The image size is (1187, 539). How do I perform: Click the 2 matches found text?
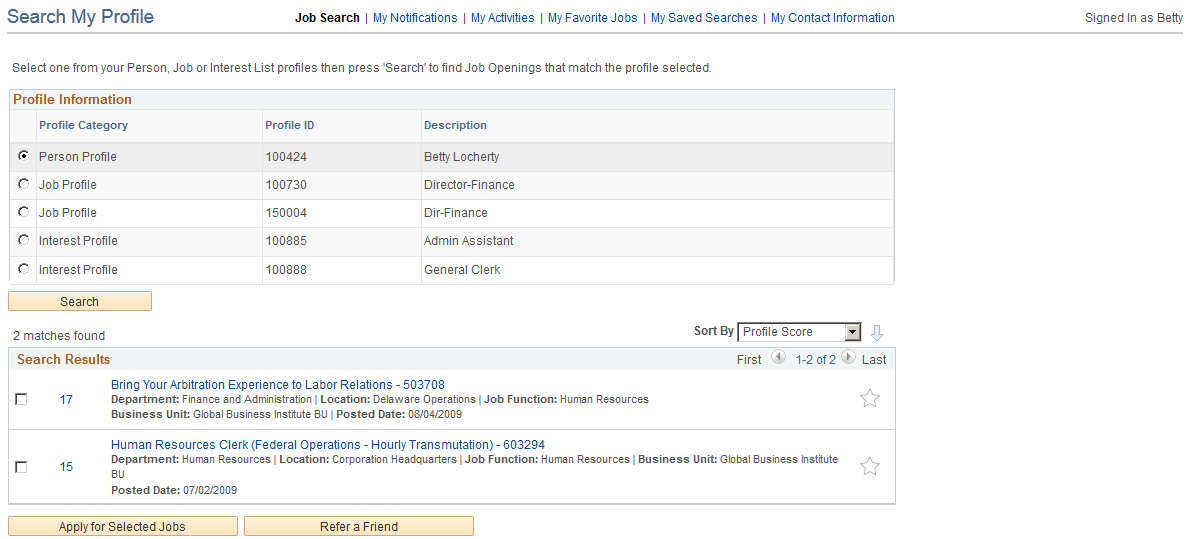(x=59, y=335)
